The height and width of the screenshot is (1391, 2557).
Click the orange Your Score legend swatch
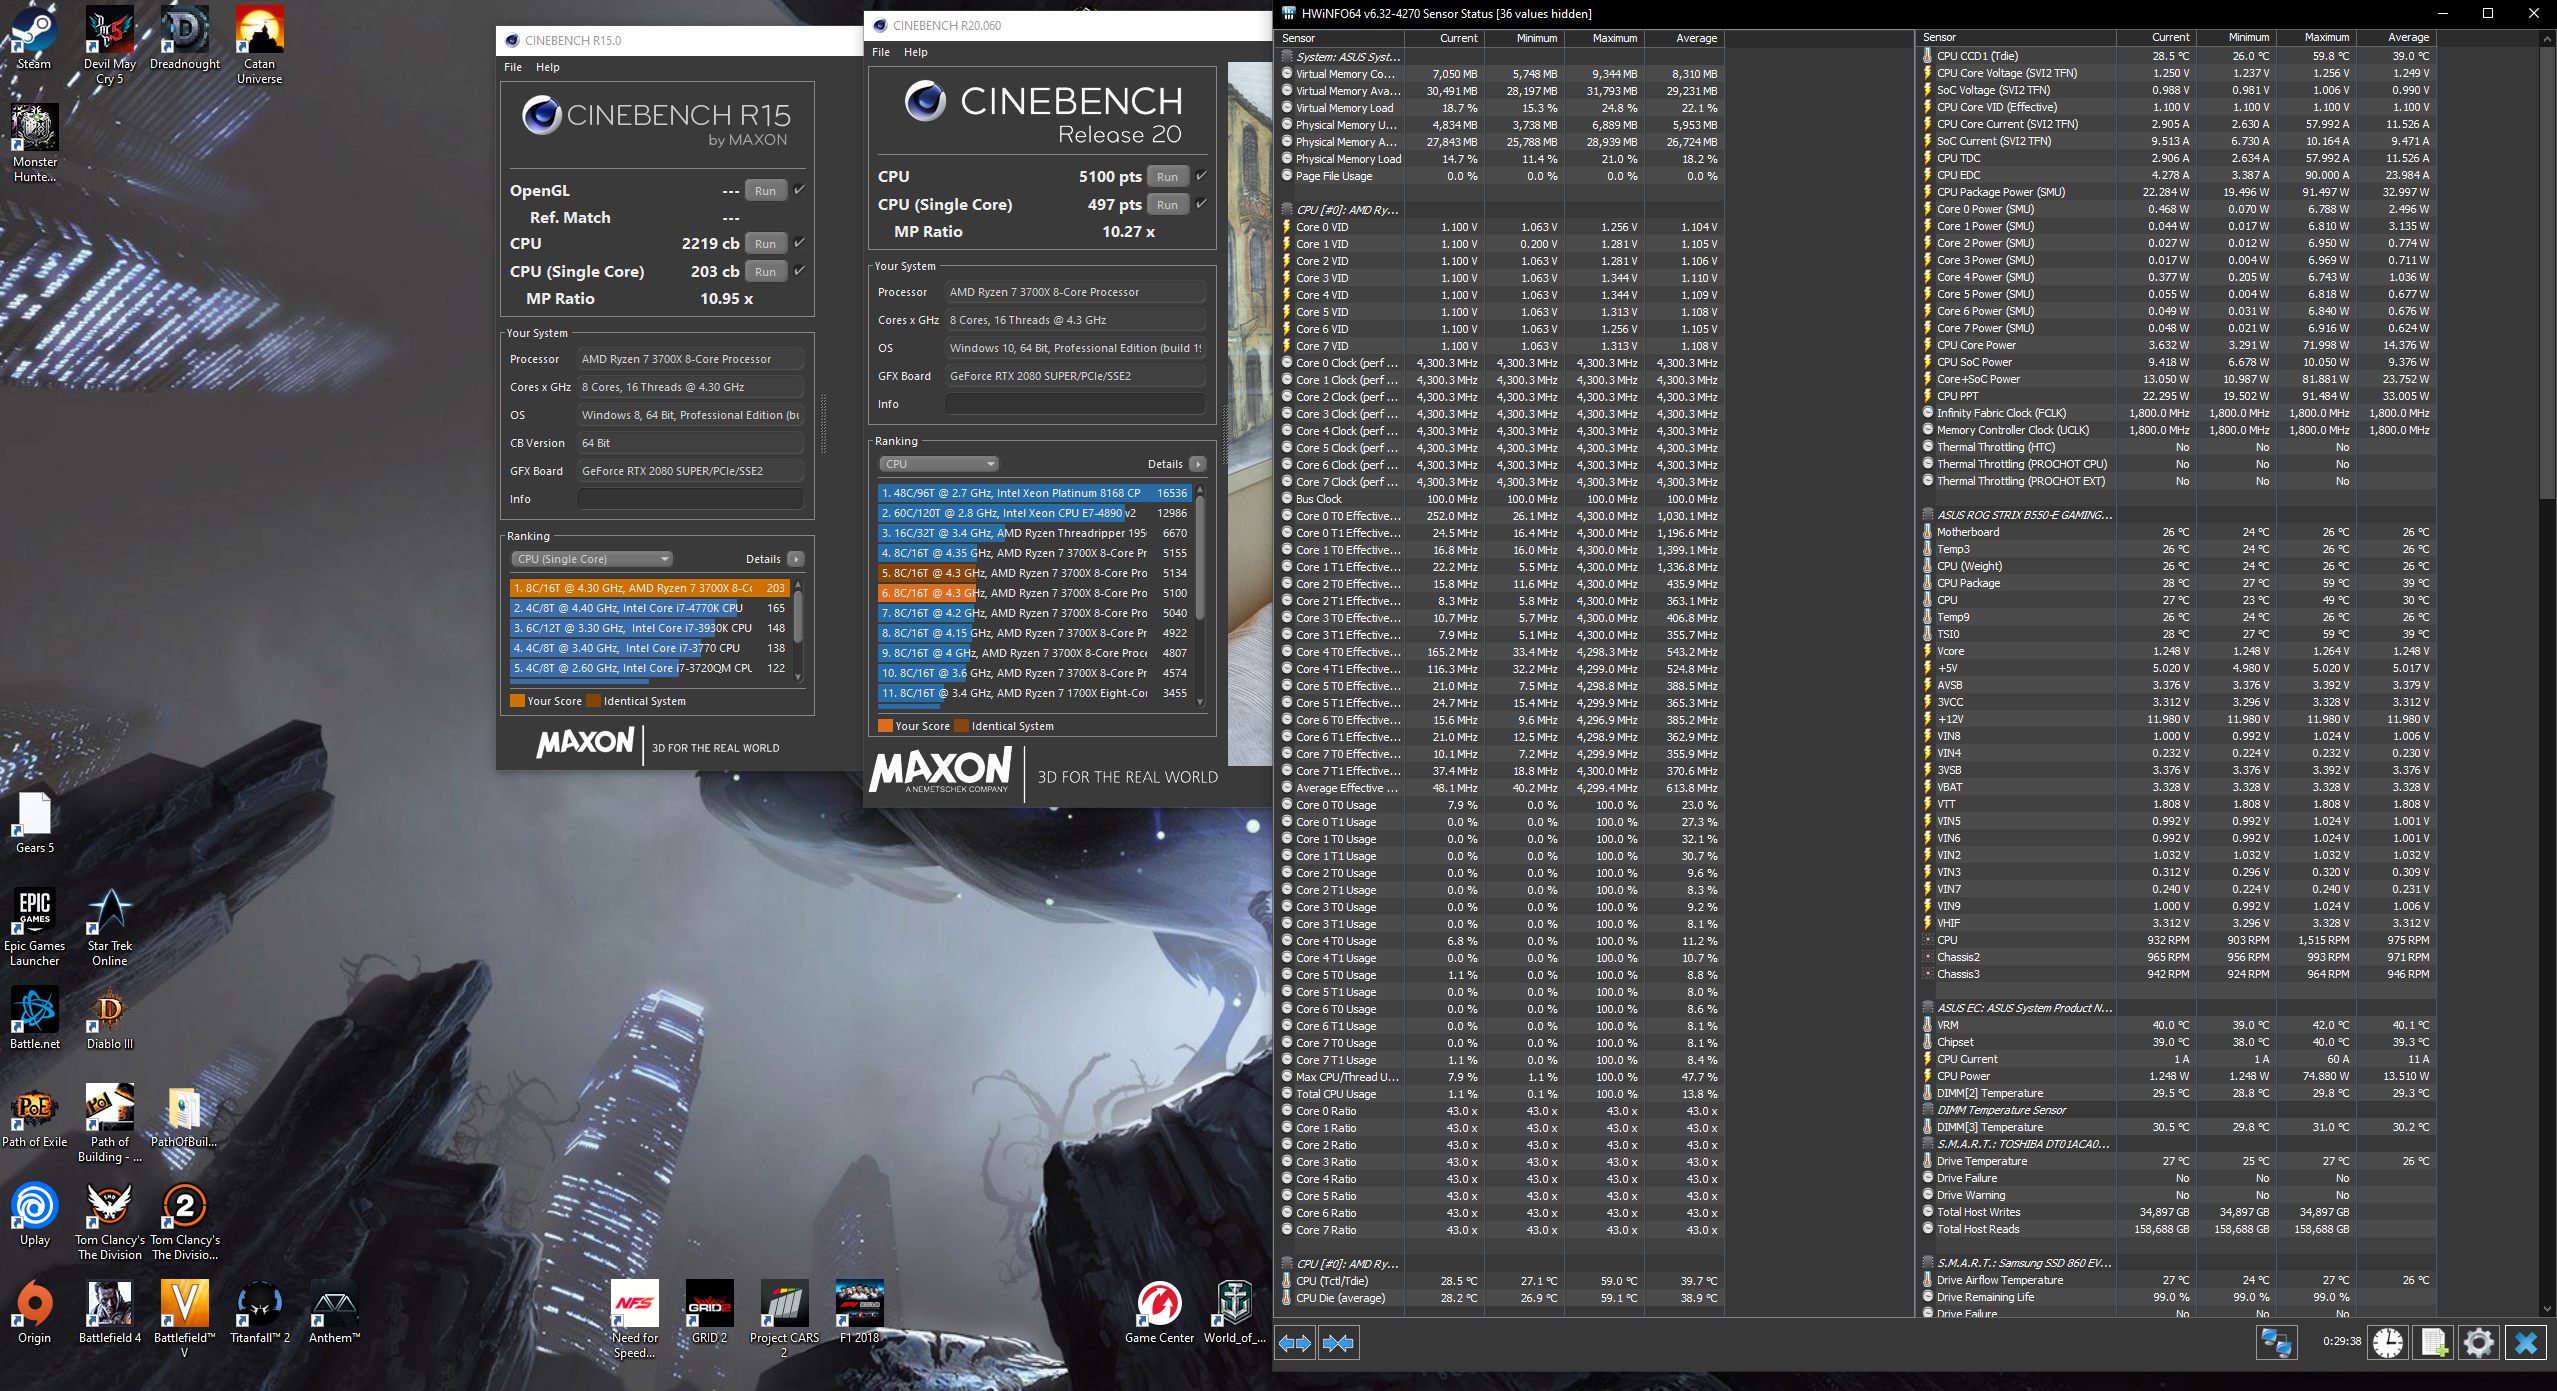point(517,700)
